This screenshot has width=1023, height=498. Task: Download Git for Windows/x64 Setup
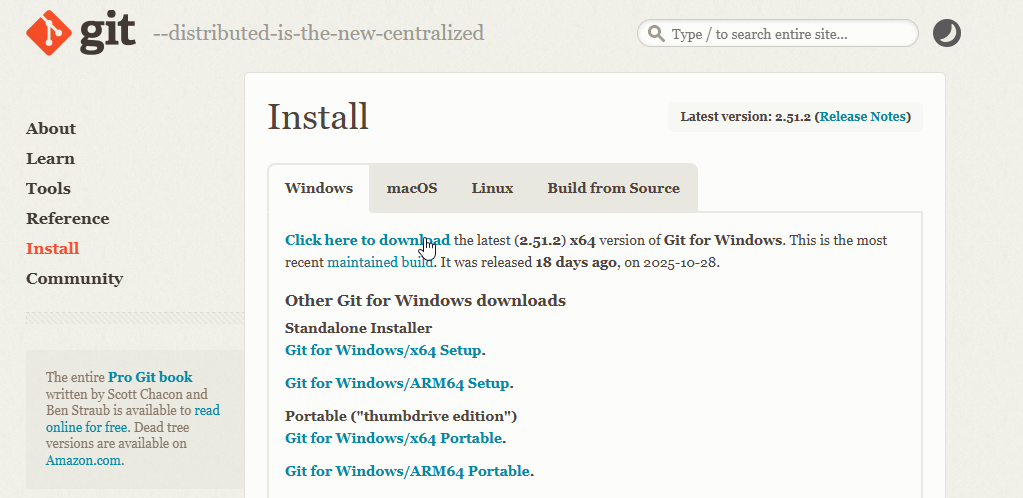pos(383,350)
